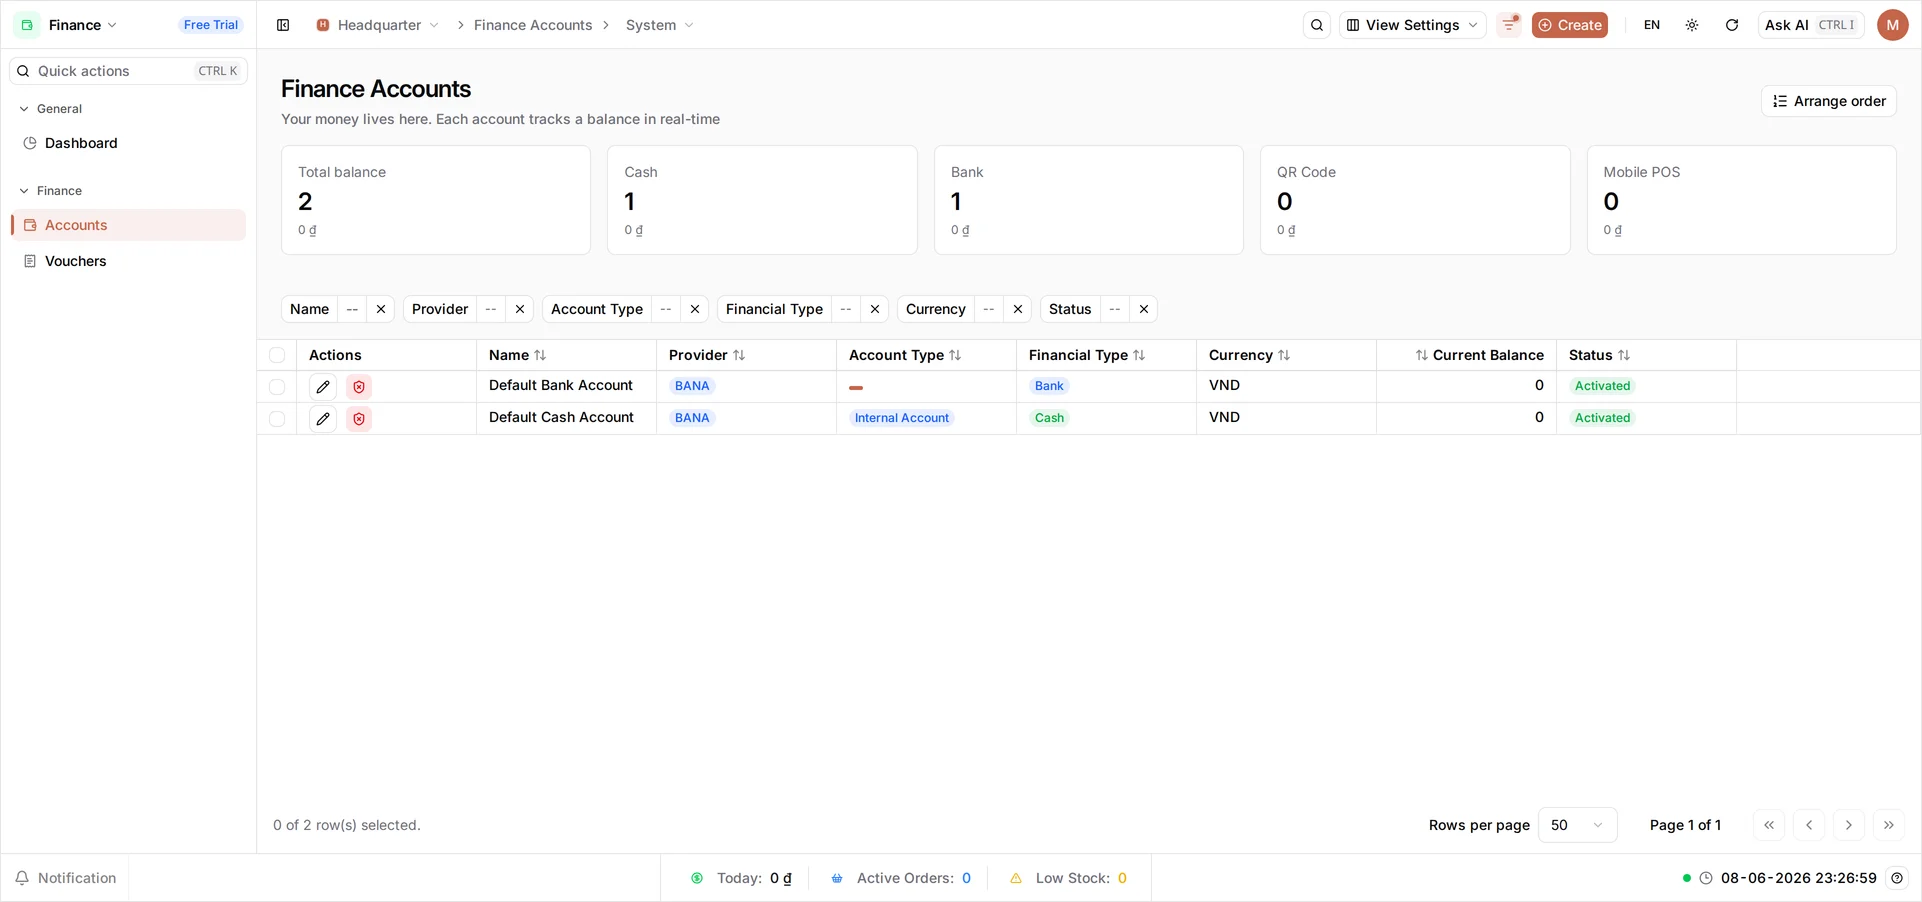Open Dashboard in the sidebar
1922x902 pixels.
point(128,143)
